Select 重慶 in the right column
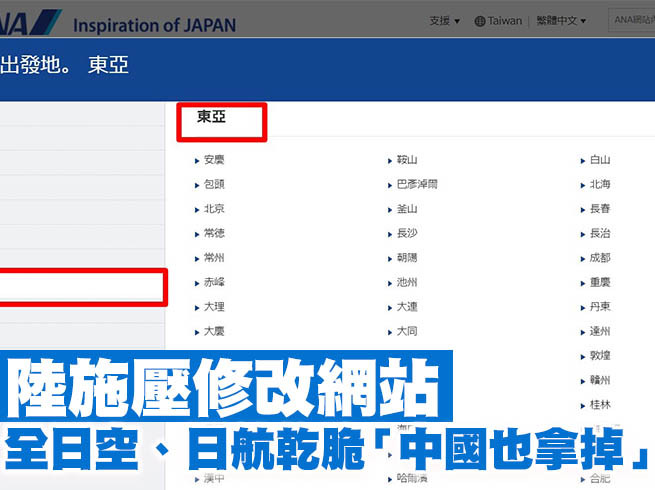The width and height of the screenshot is (655, 490). [x=600, y=283]
